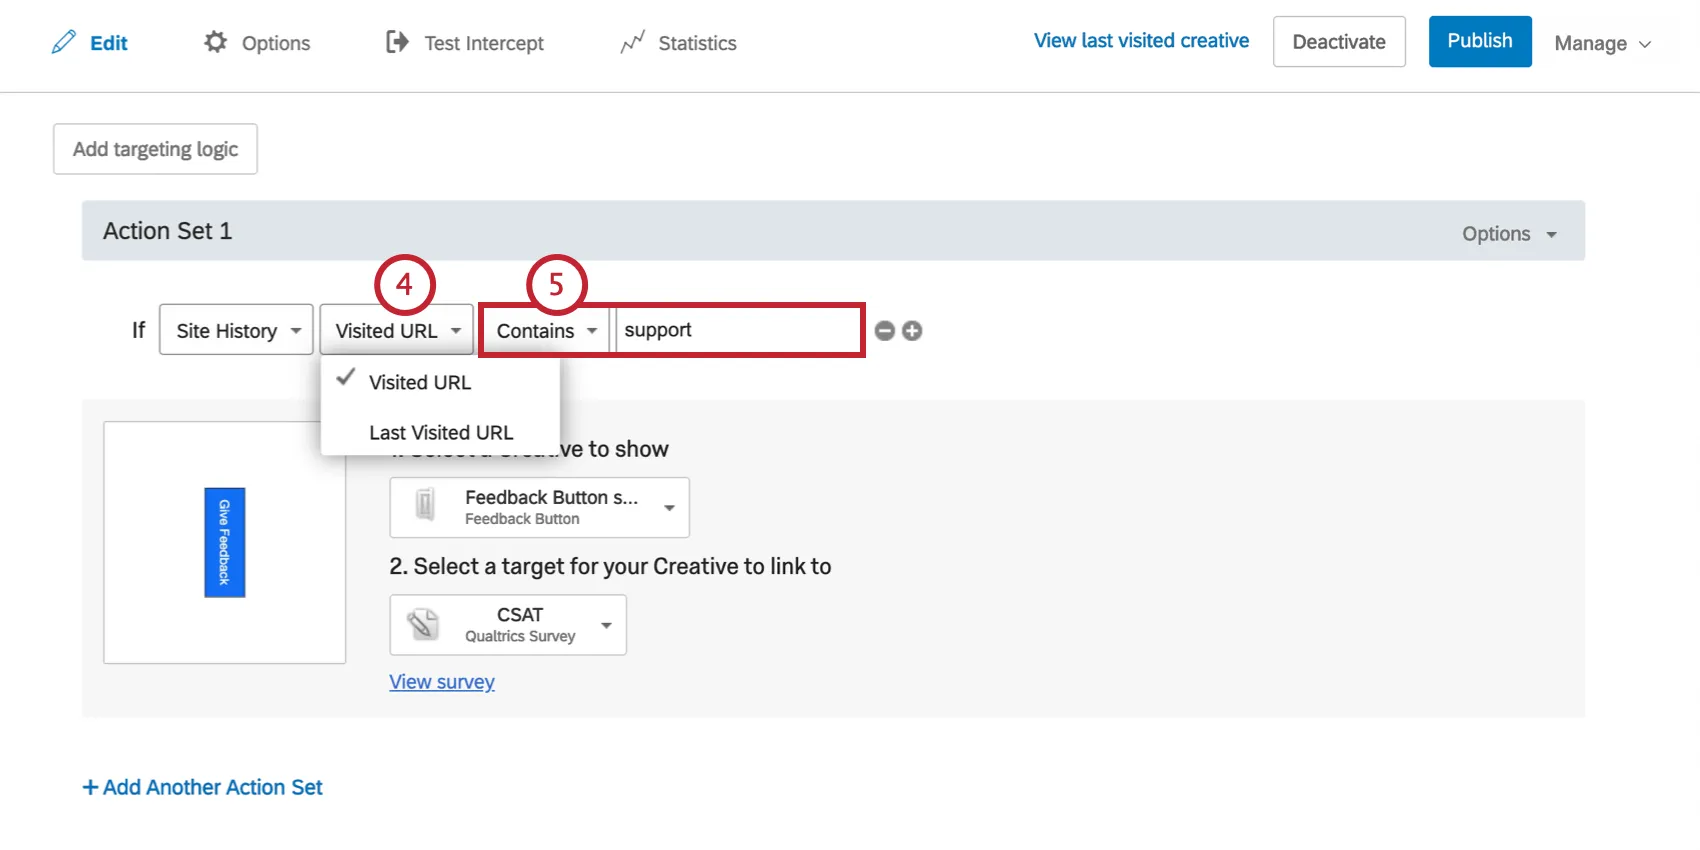
Task: Open the Contains operator dropdown
Action: tap(545, 330)
